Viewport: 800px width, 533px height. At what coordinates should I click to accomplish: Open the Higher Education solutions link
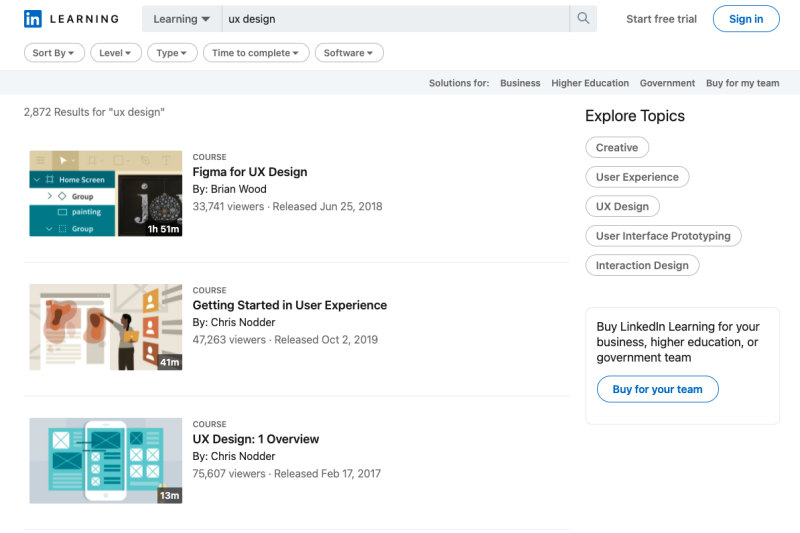[590, 83]
